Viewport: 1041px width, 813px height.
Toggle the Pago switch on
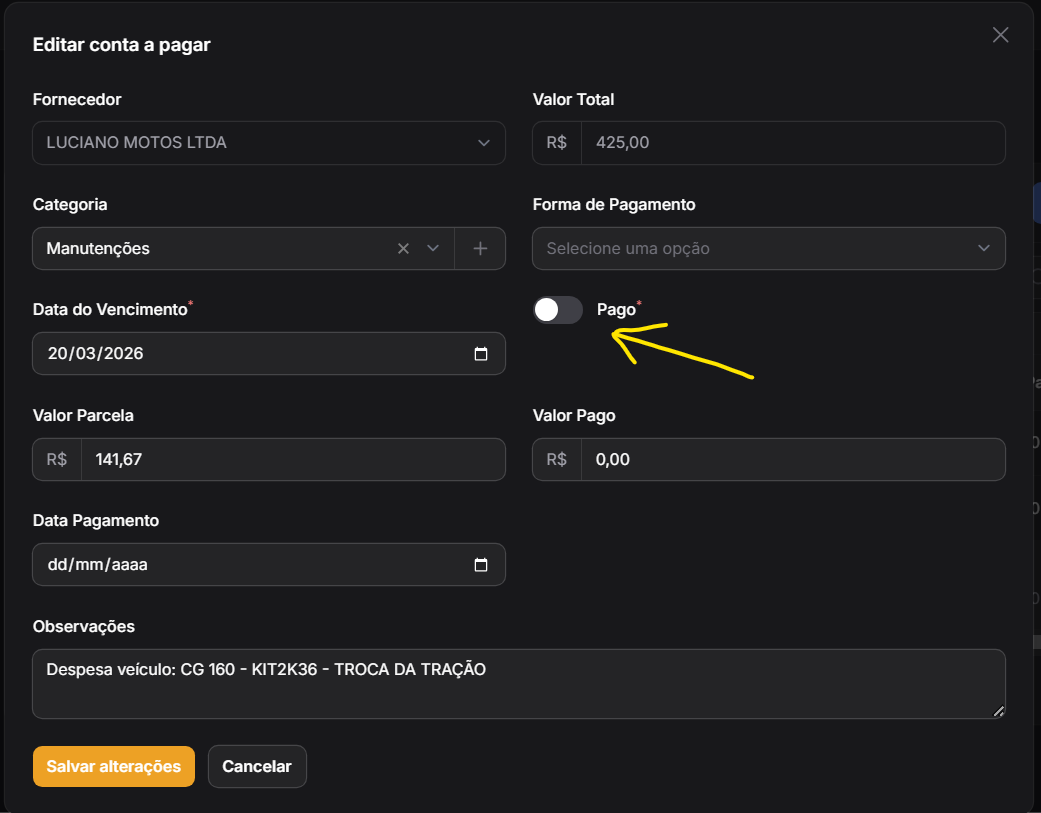click(x=558, y=310)
